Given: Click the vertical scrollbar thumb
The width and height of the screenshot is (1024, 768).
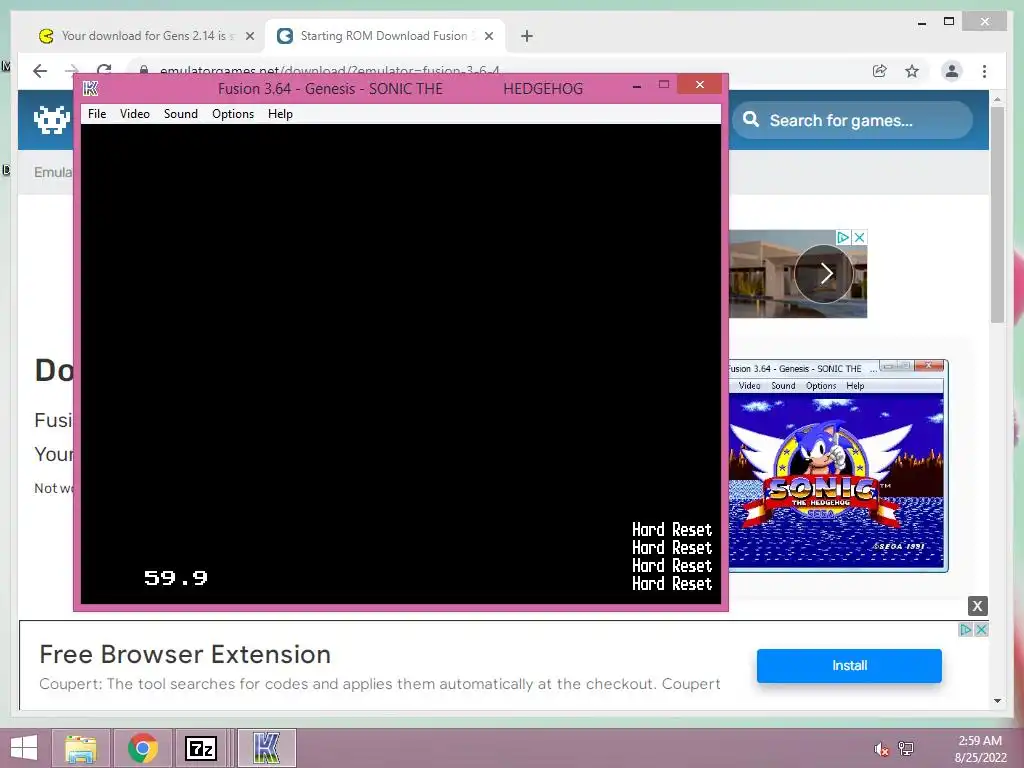Looking at the screenshot, I should (997, 215).
